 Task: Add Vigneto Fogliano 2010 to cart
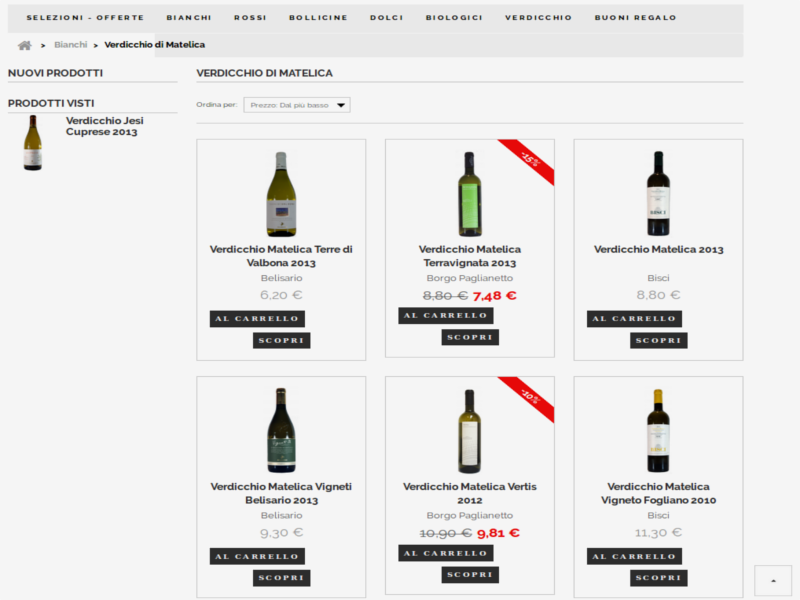pyautogui.click(x=634, y=556)
